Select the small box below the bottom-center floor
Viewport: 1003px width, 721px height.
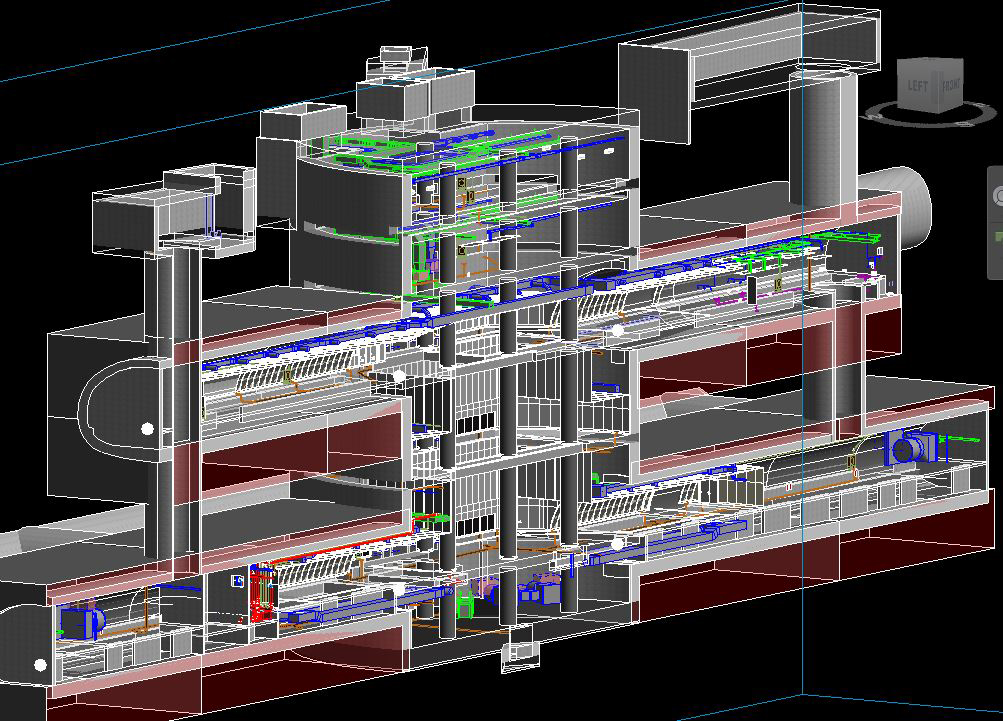(x=518, y=652)
